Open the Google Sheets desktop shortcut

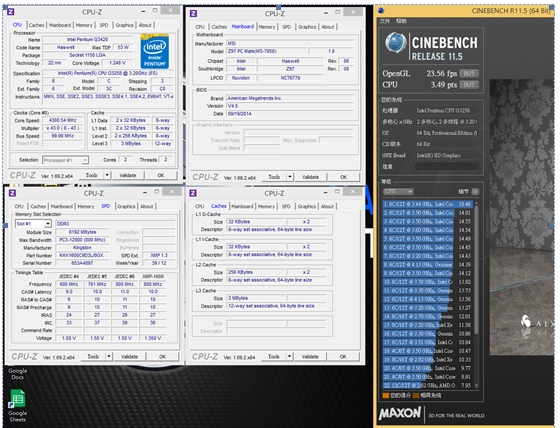click(18, 405)
